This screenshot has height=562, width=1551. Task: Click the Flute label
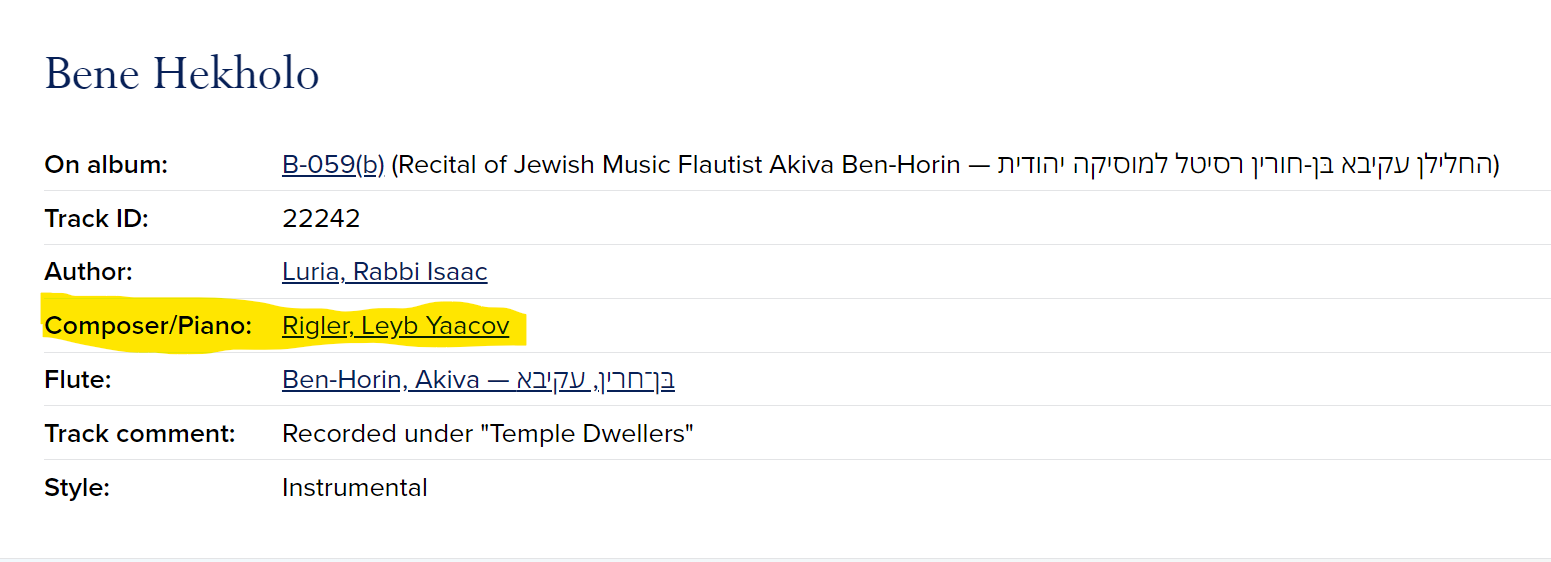click(78, 380)
